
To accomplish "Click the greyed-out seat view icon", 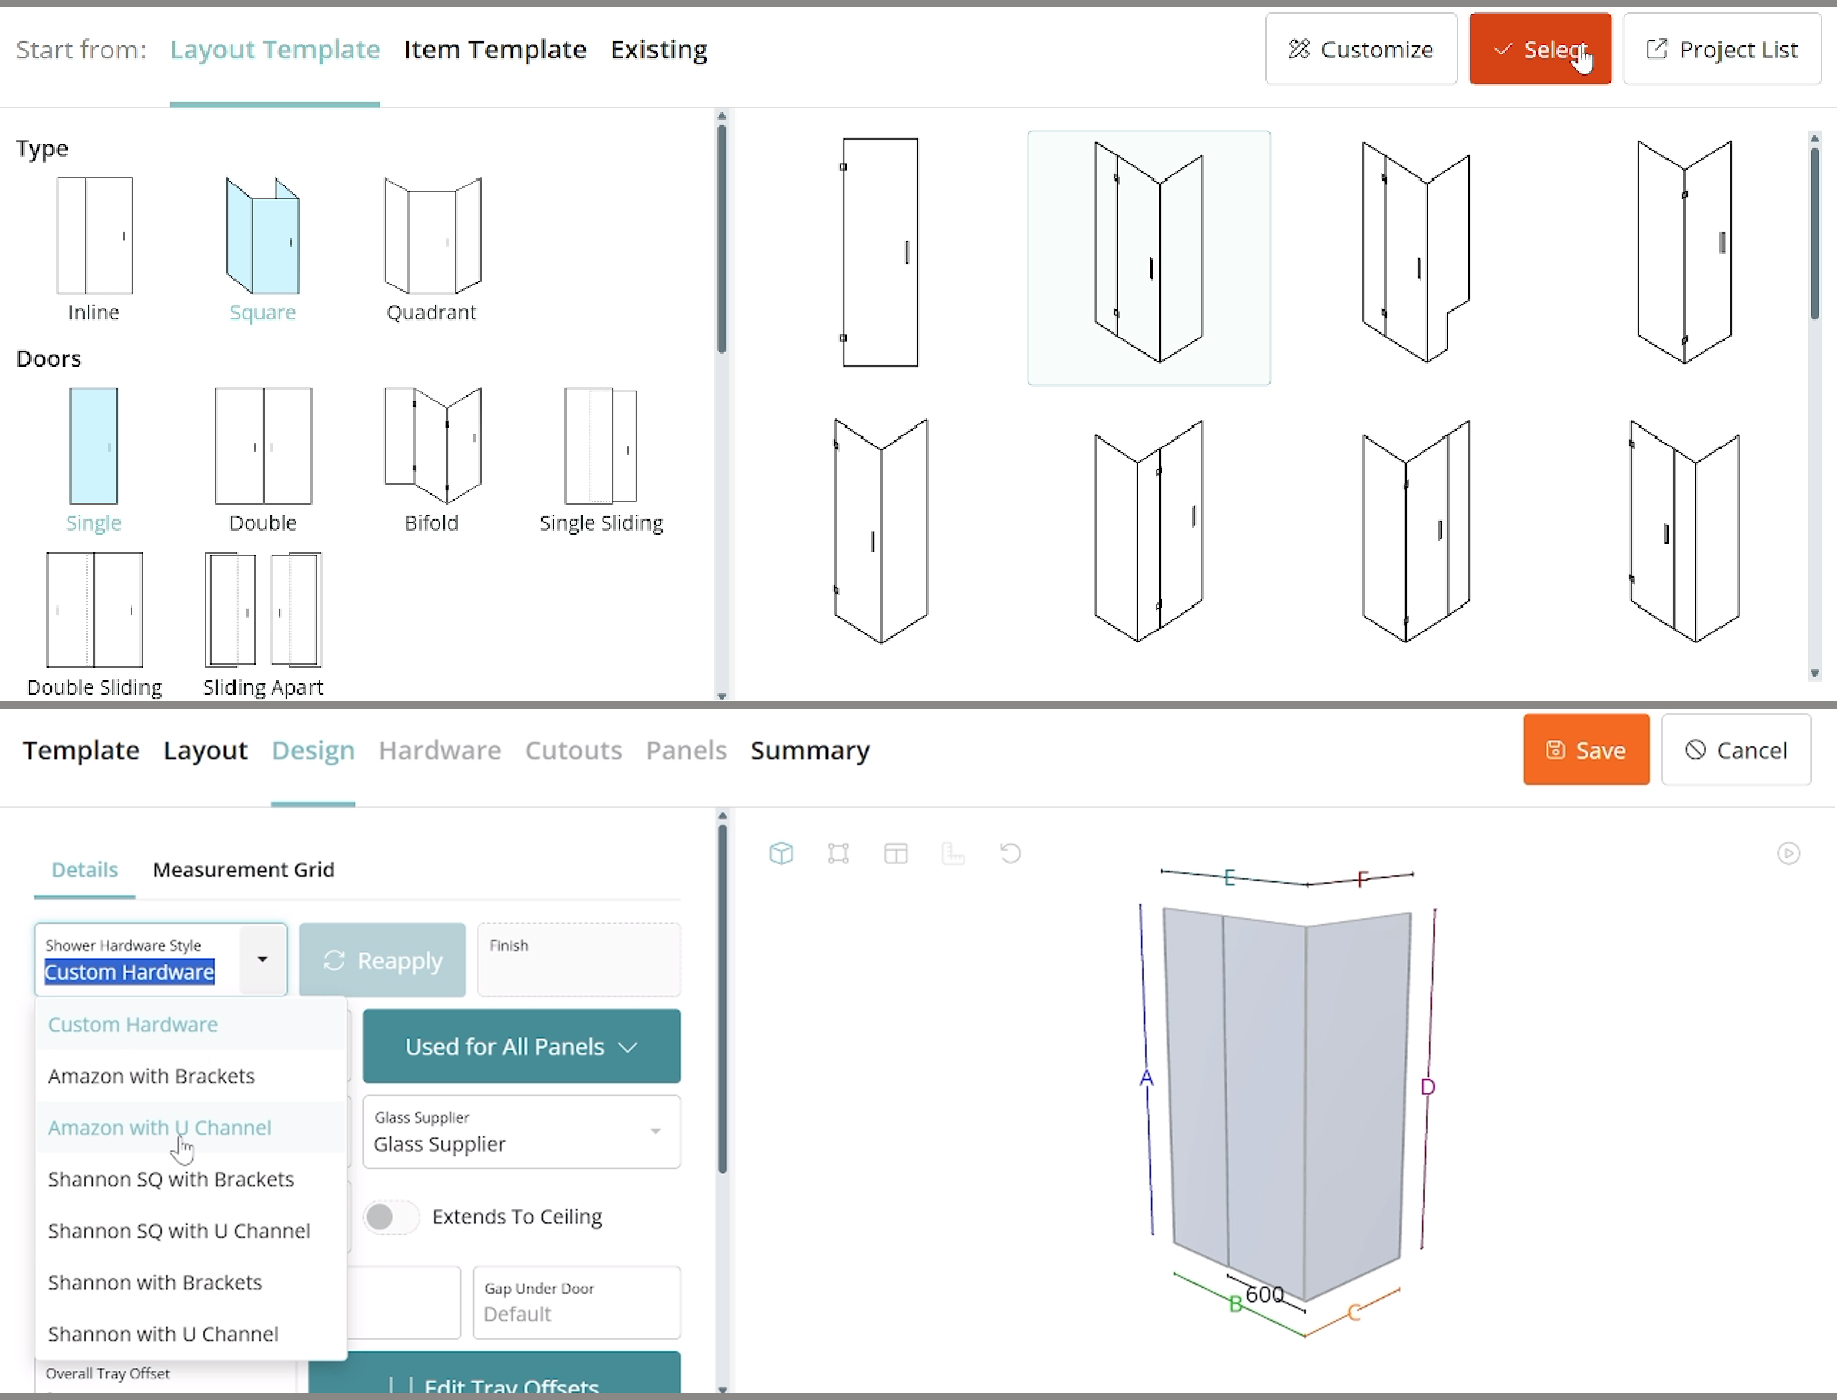I will (953, 853).
